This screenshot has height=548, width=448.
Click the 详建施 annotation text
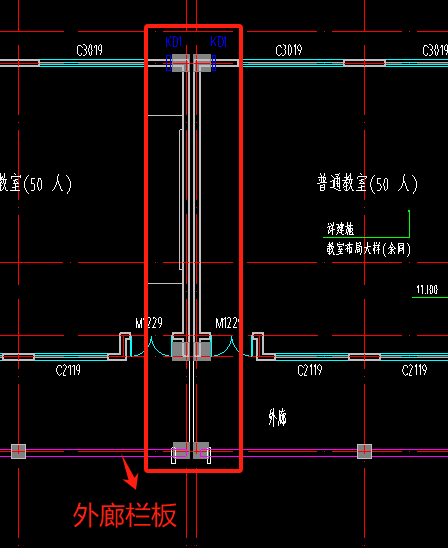340,229
